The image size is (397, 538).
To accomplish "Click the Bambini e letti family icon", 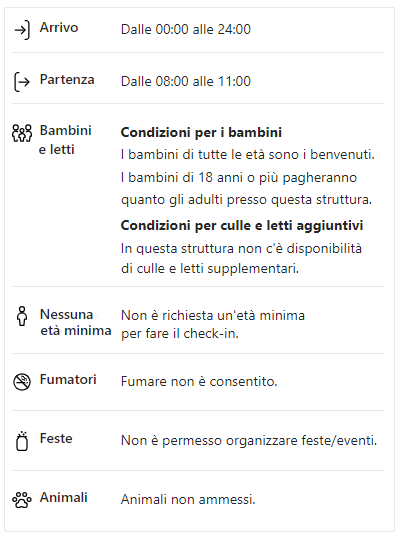I will point(22,133).
